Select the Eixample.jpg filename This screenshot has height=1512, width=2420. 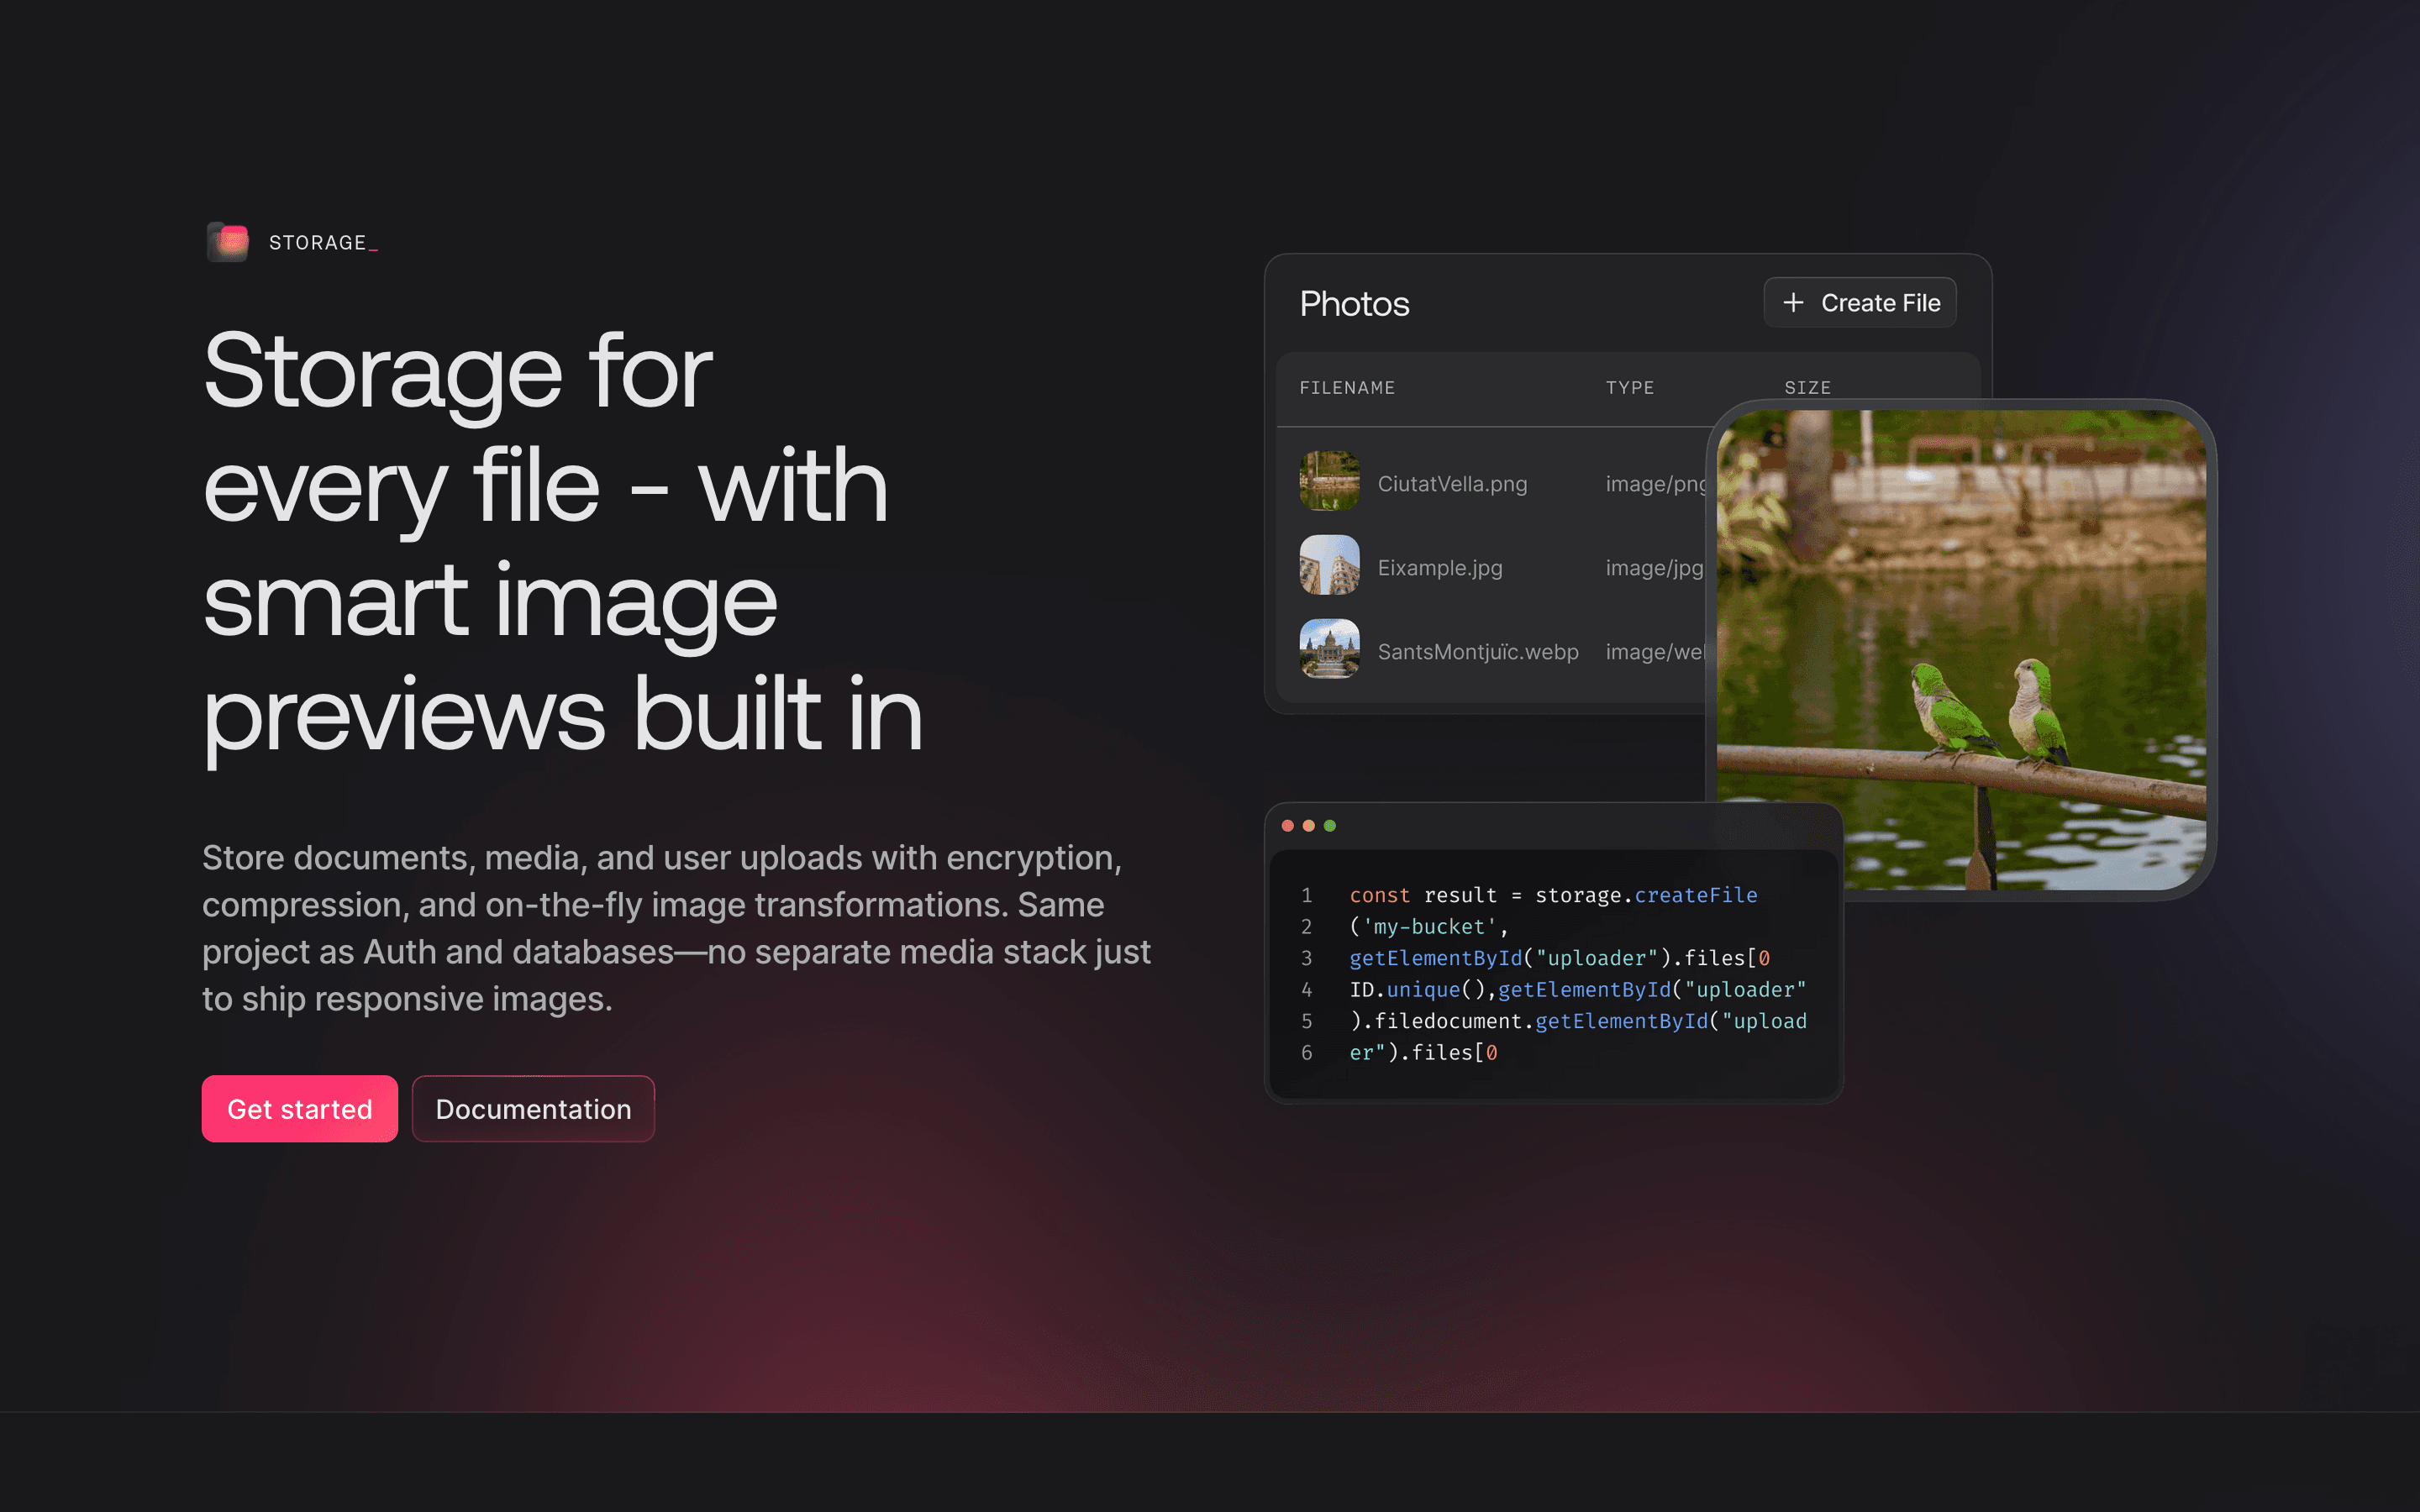click(x=1440, y=568)
